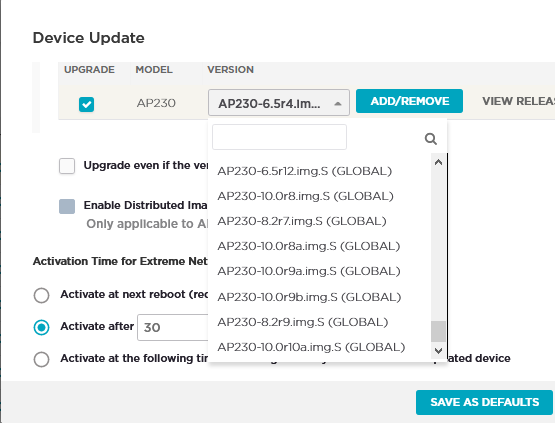Click the ADD/REMOVE button
The image size is (555, 423).
[409, 101]
